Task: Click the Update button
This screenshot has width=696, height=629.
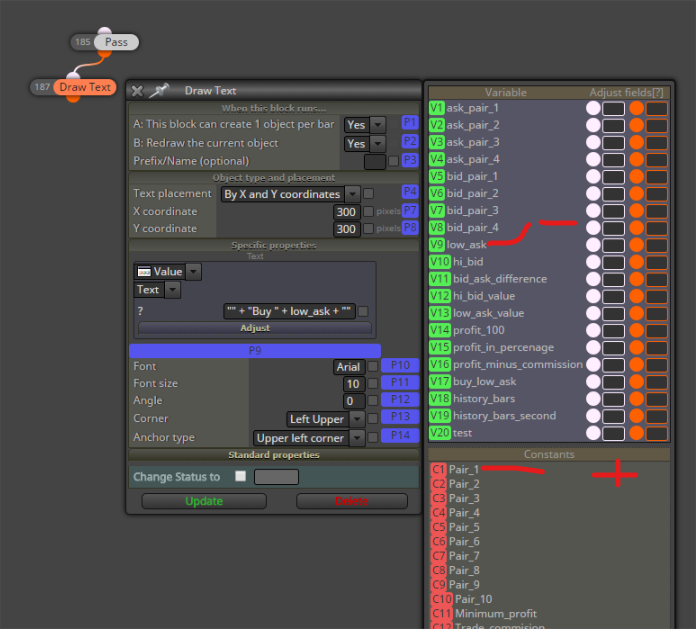Action: 204,501
